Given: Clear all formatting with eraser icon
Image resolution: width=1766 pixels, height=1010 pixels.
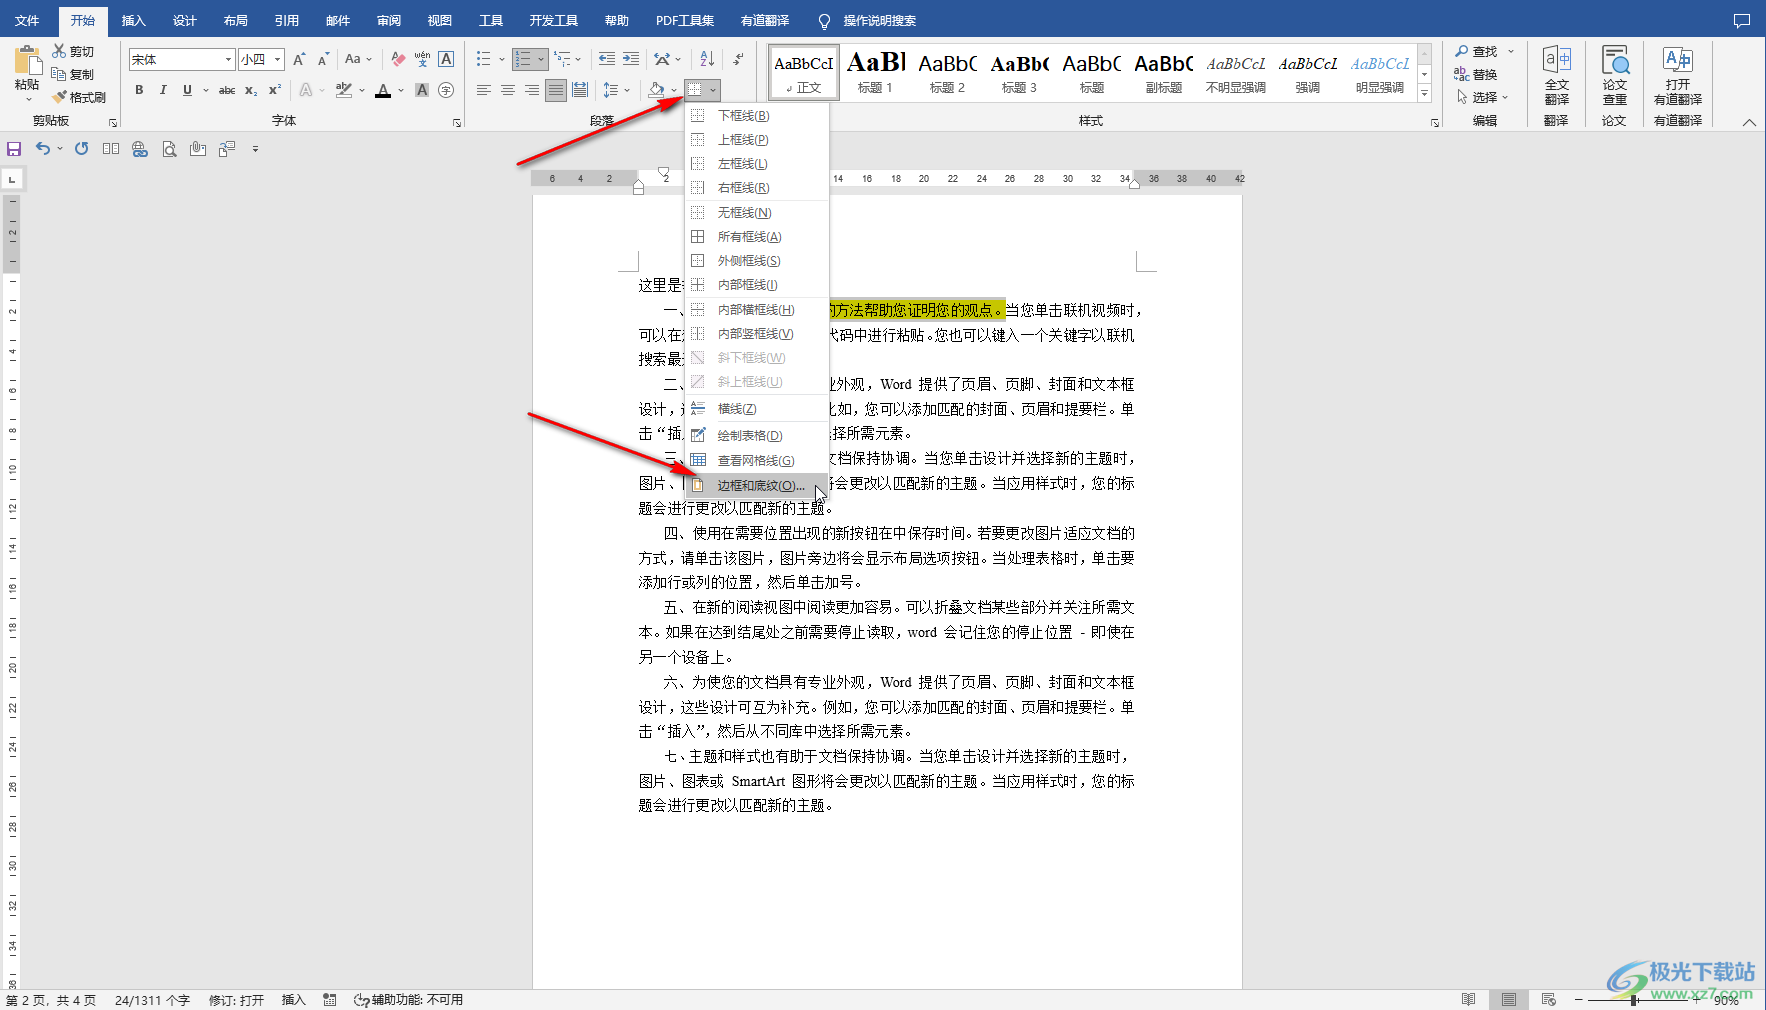Looking at the screenshot, I should (398, 59).
